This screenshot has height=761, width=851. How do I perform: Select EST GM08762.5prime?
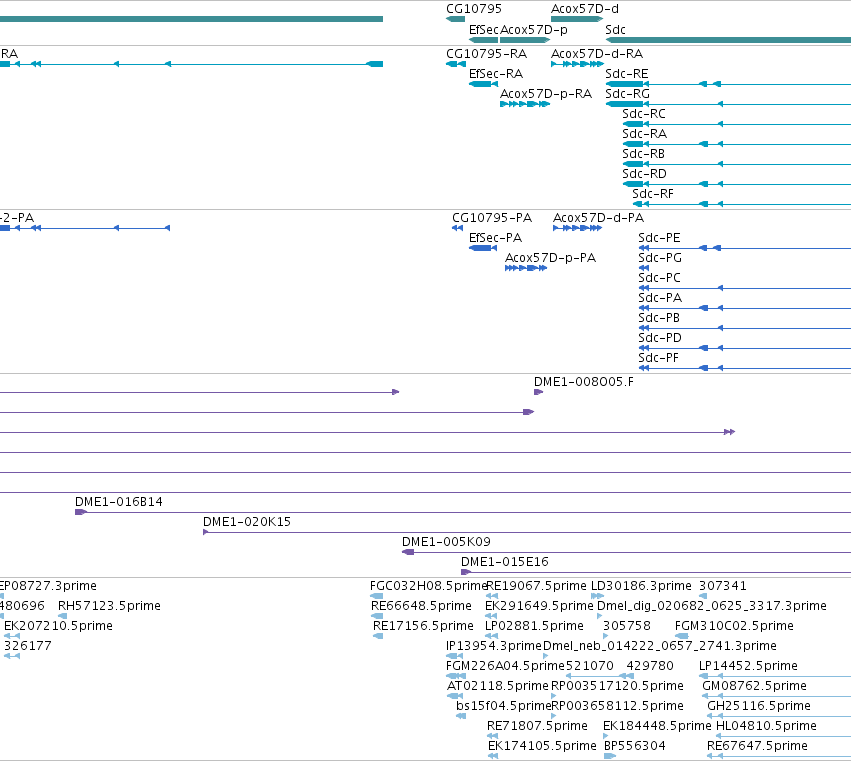coord(777,696)
